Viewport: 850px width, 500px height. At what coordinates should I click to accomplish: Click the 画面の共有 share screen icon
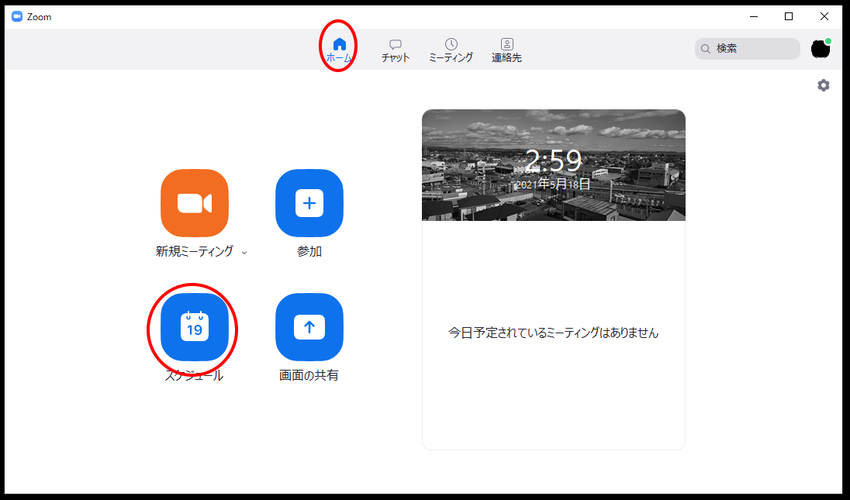click(309, 327)
